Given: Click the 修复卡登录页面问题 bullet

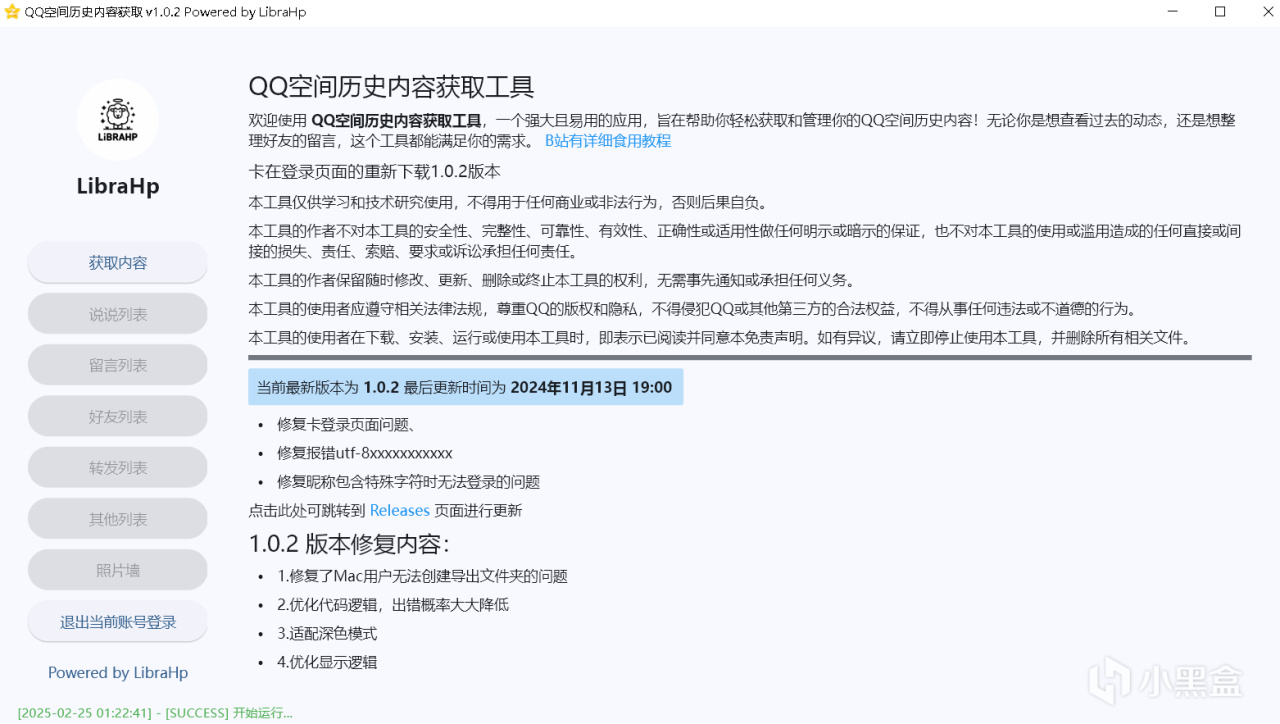Looking at the screenshot, I should 347,424.
